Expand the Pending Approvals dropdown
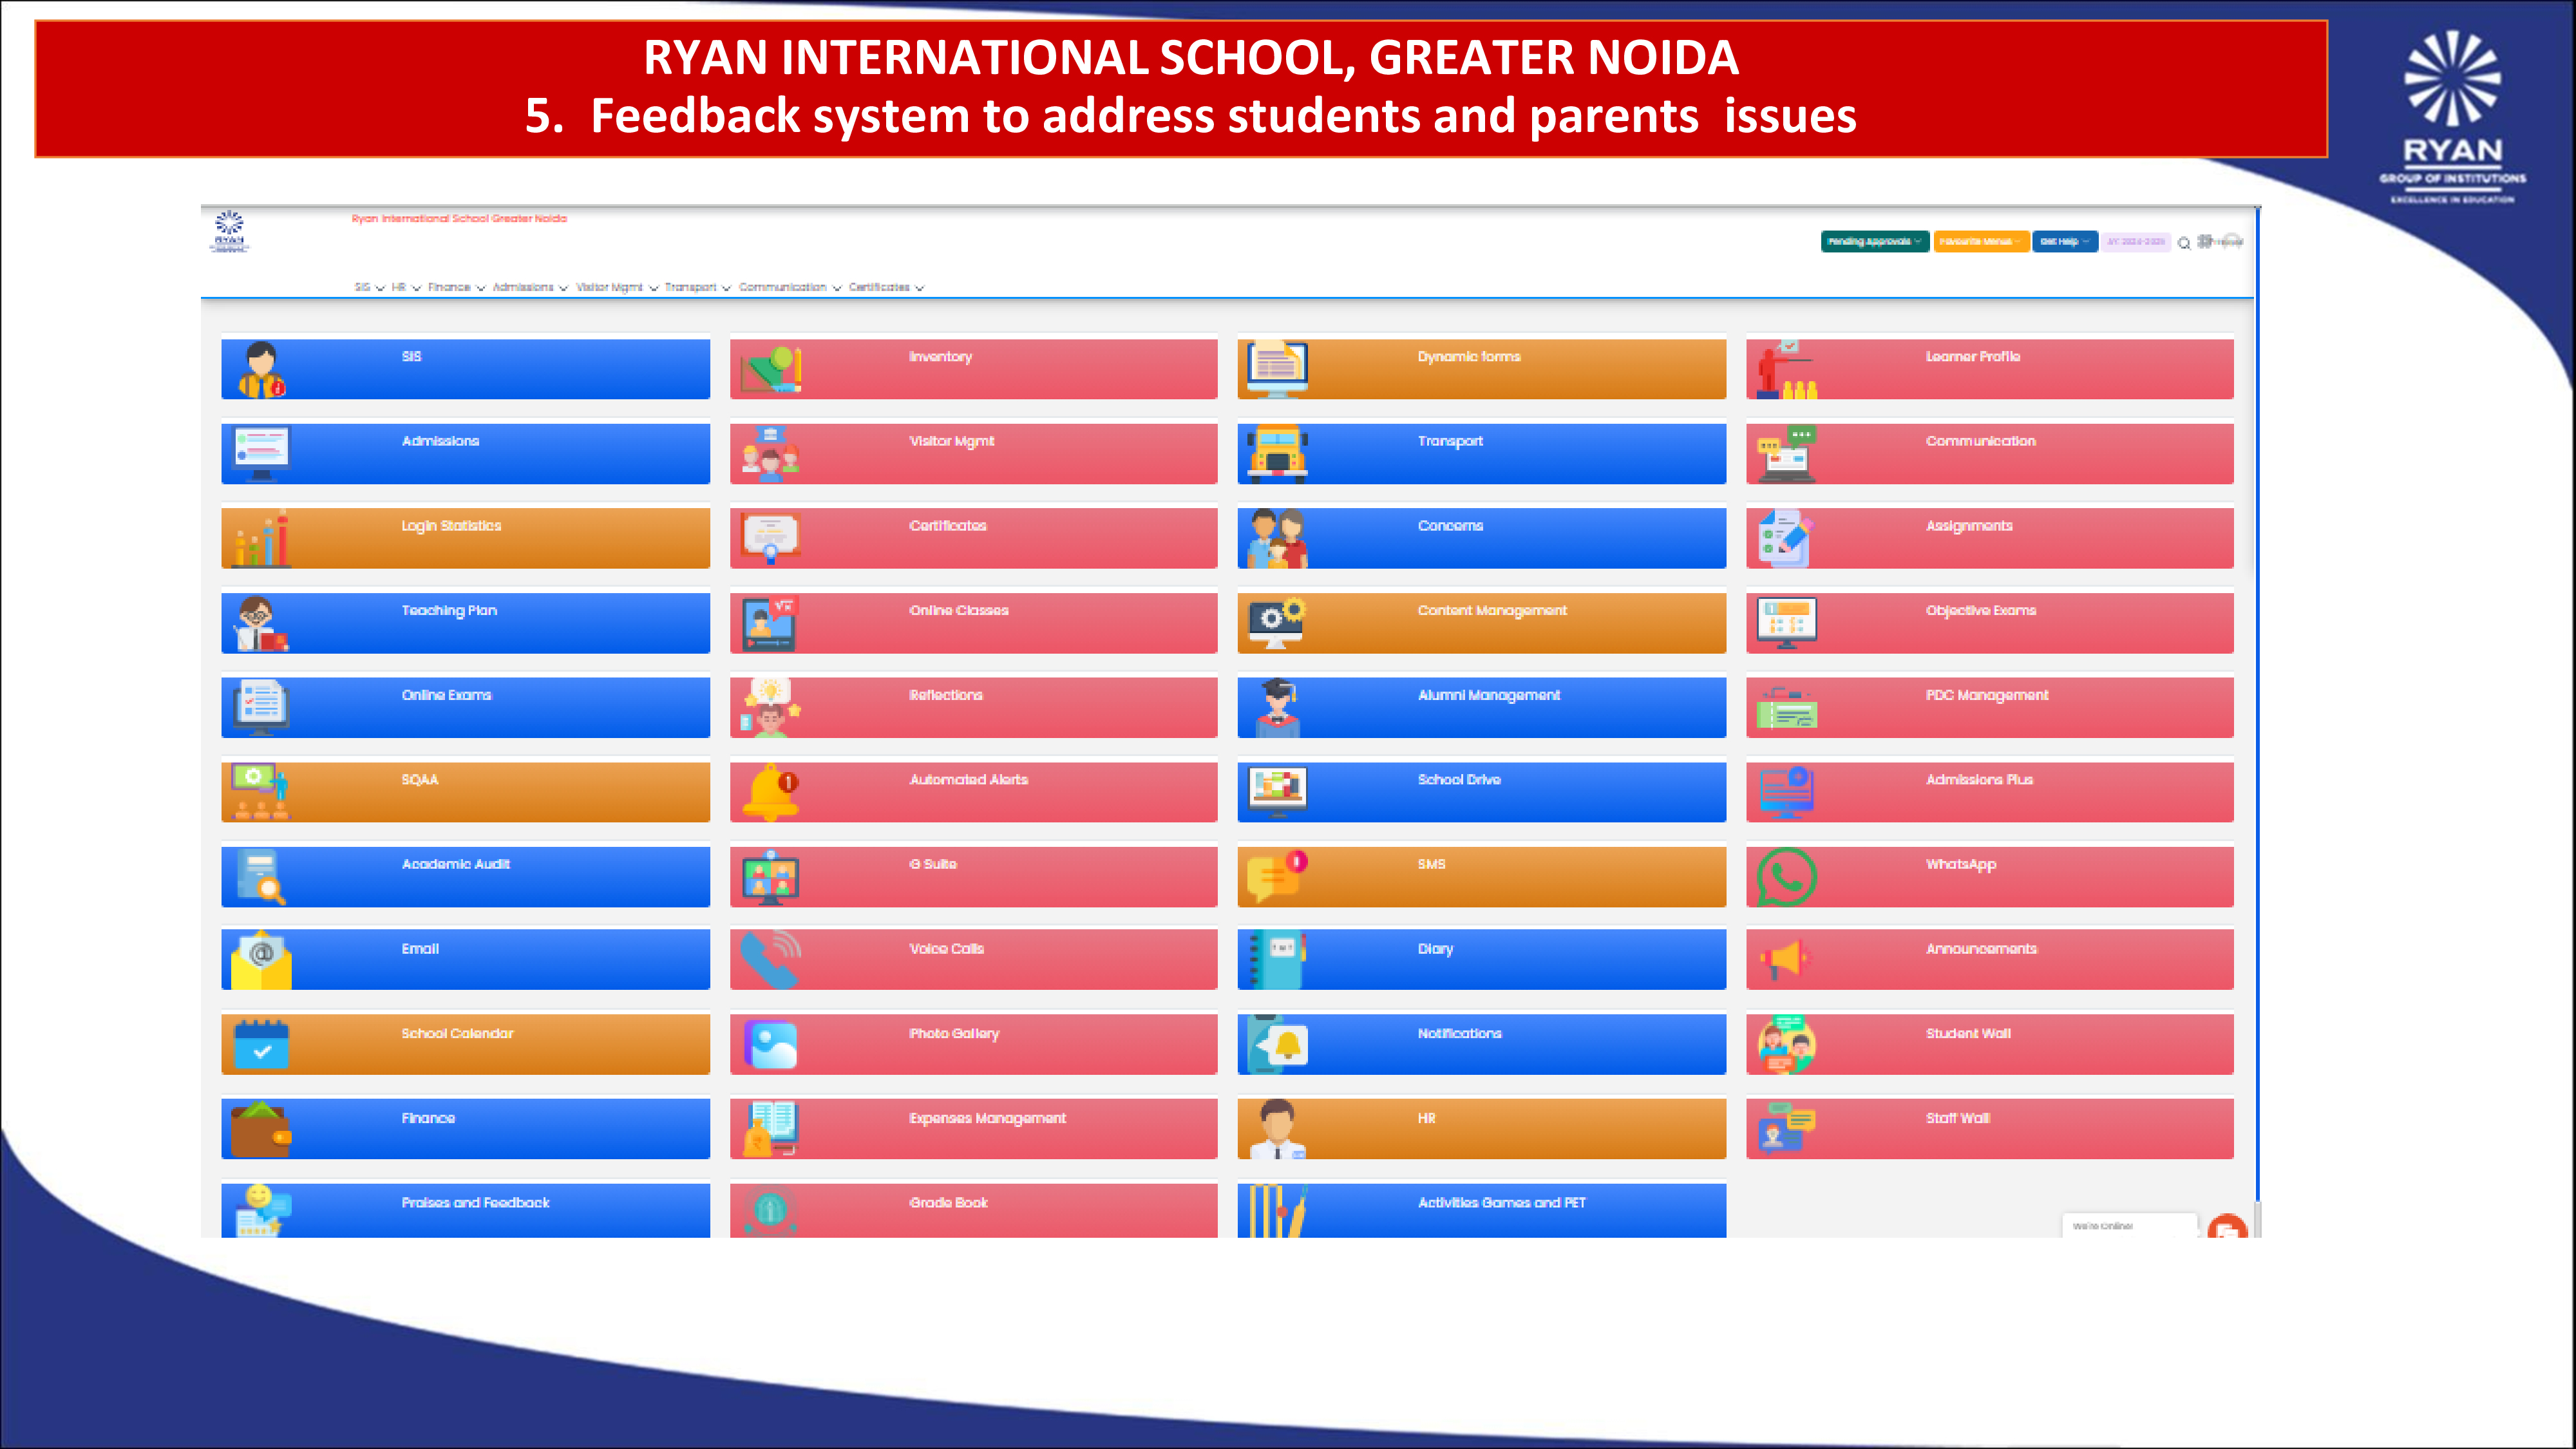Viewport: 2576px width, 1449px height. pos(1874,242)
